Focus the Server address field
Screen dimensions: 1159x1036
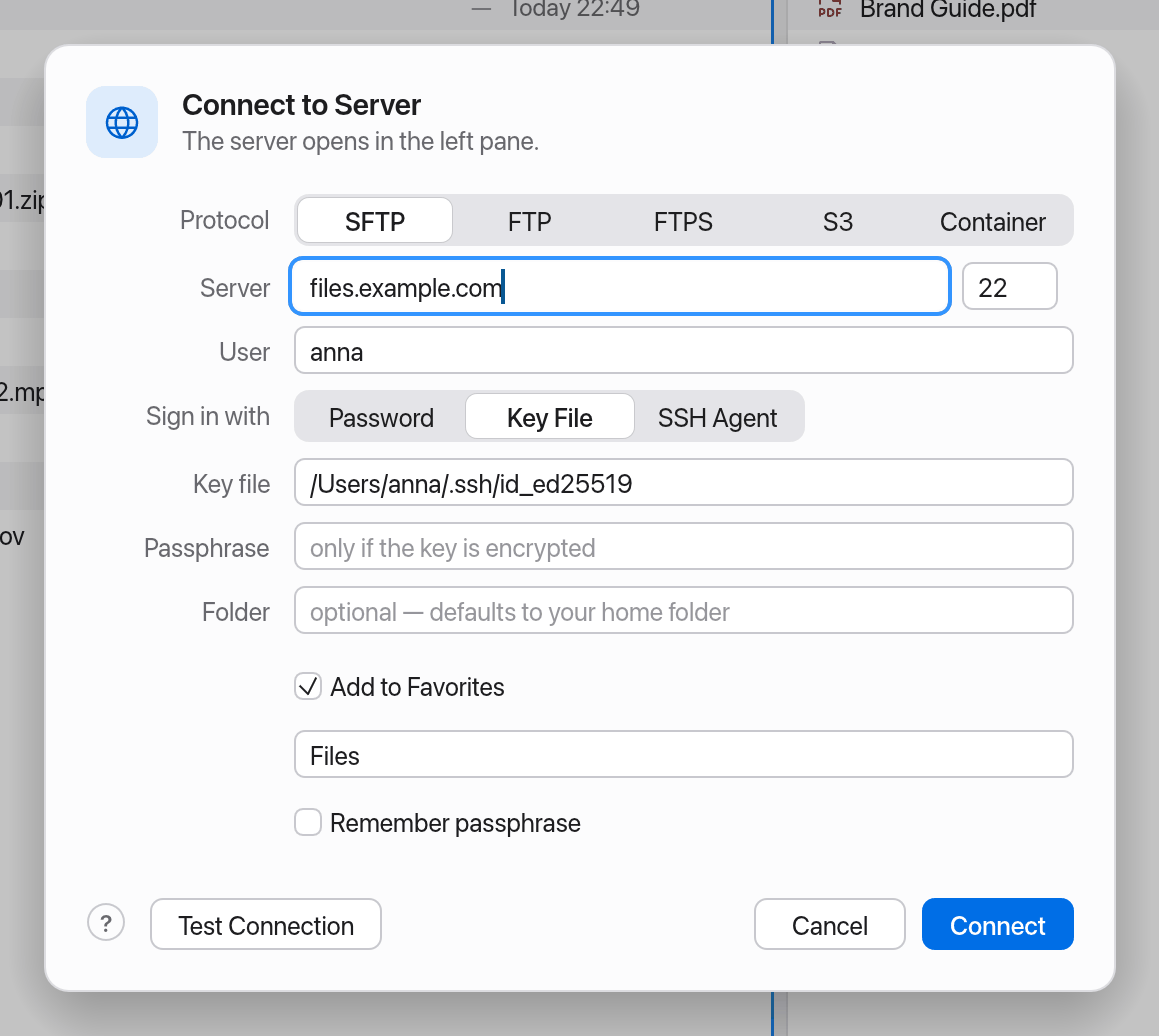click(619, 287)
